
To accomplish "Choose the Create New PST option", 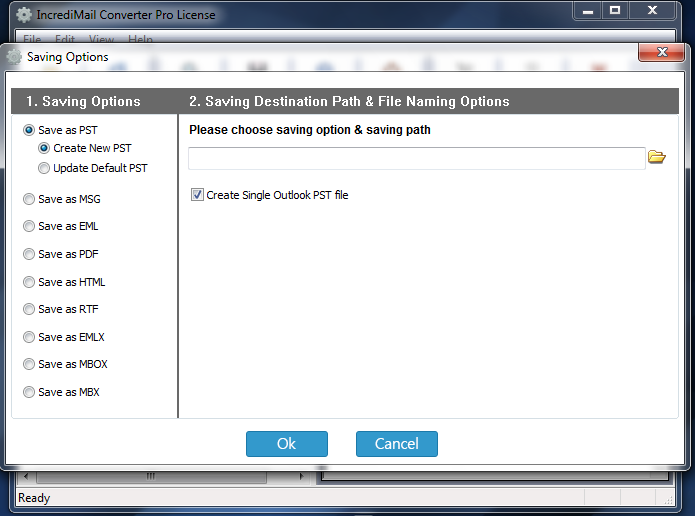I will (44, 148).
